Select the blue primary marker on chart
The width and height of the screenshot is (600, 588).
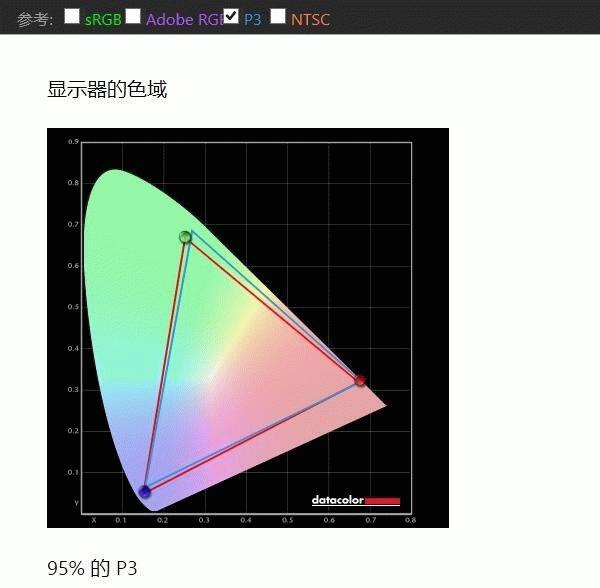click(145, 491)
